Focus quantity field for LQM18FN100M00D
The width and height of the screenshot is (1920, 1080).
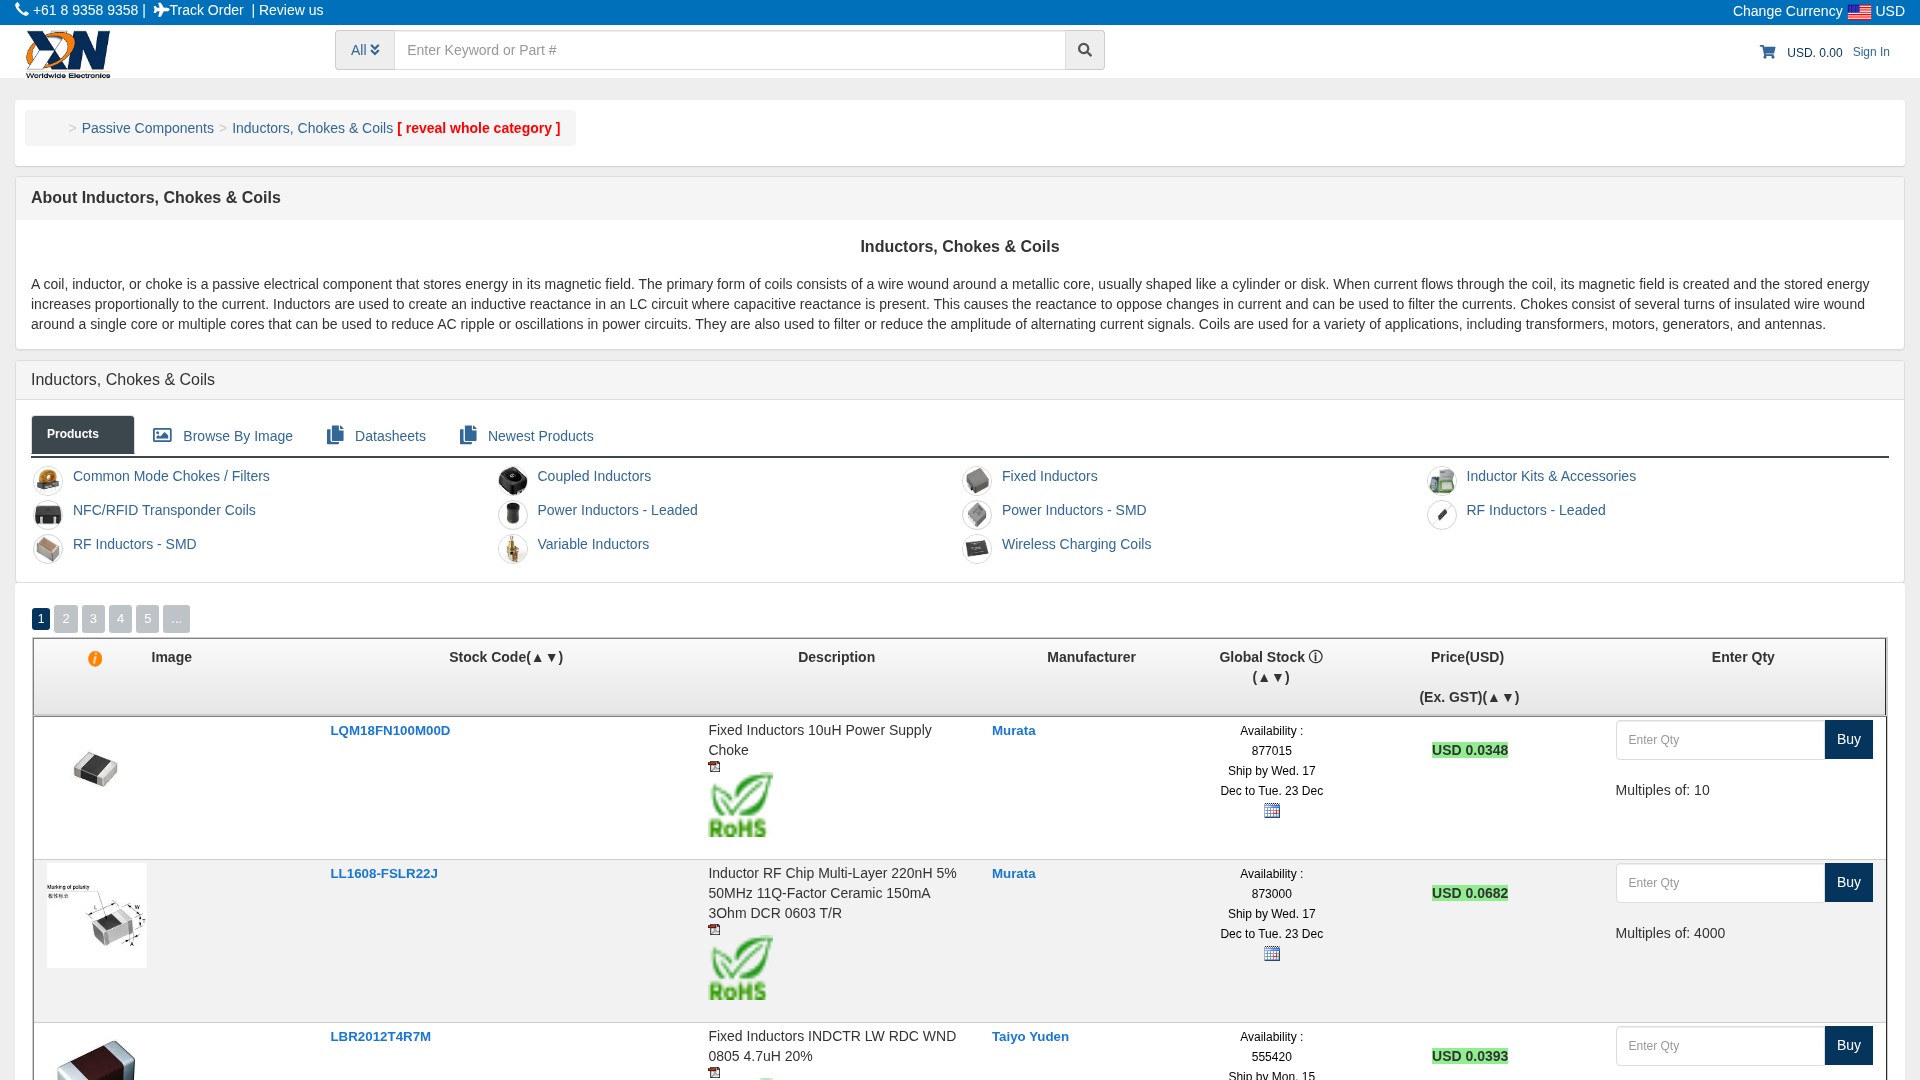[1720, 740]
